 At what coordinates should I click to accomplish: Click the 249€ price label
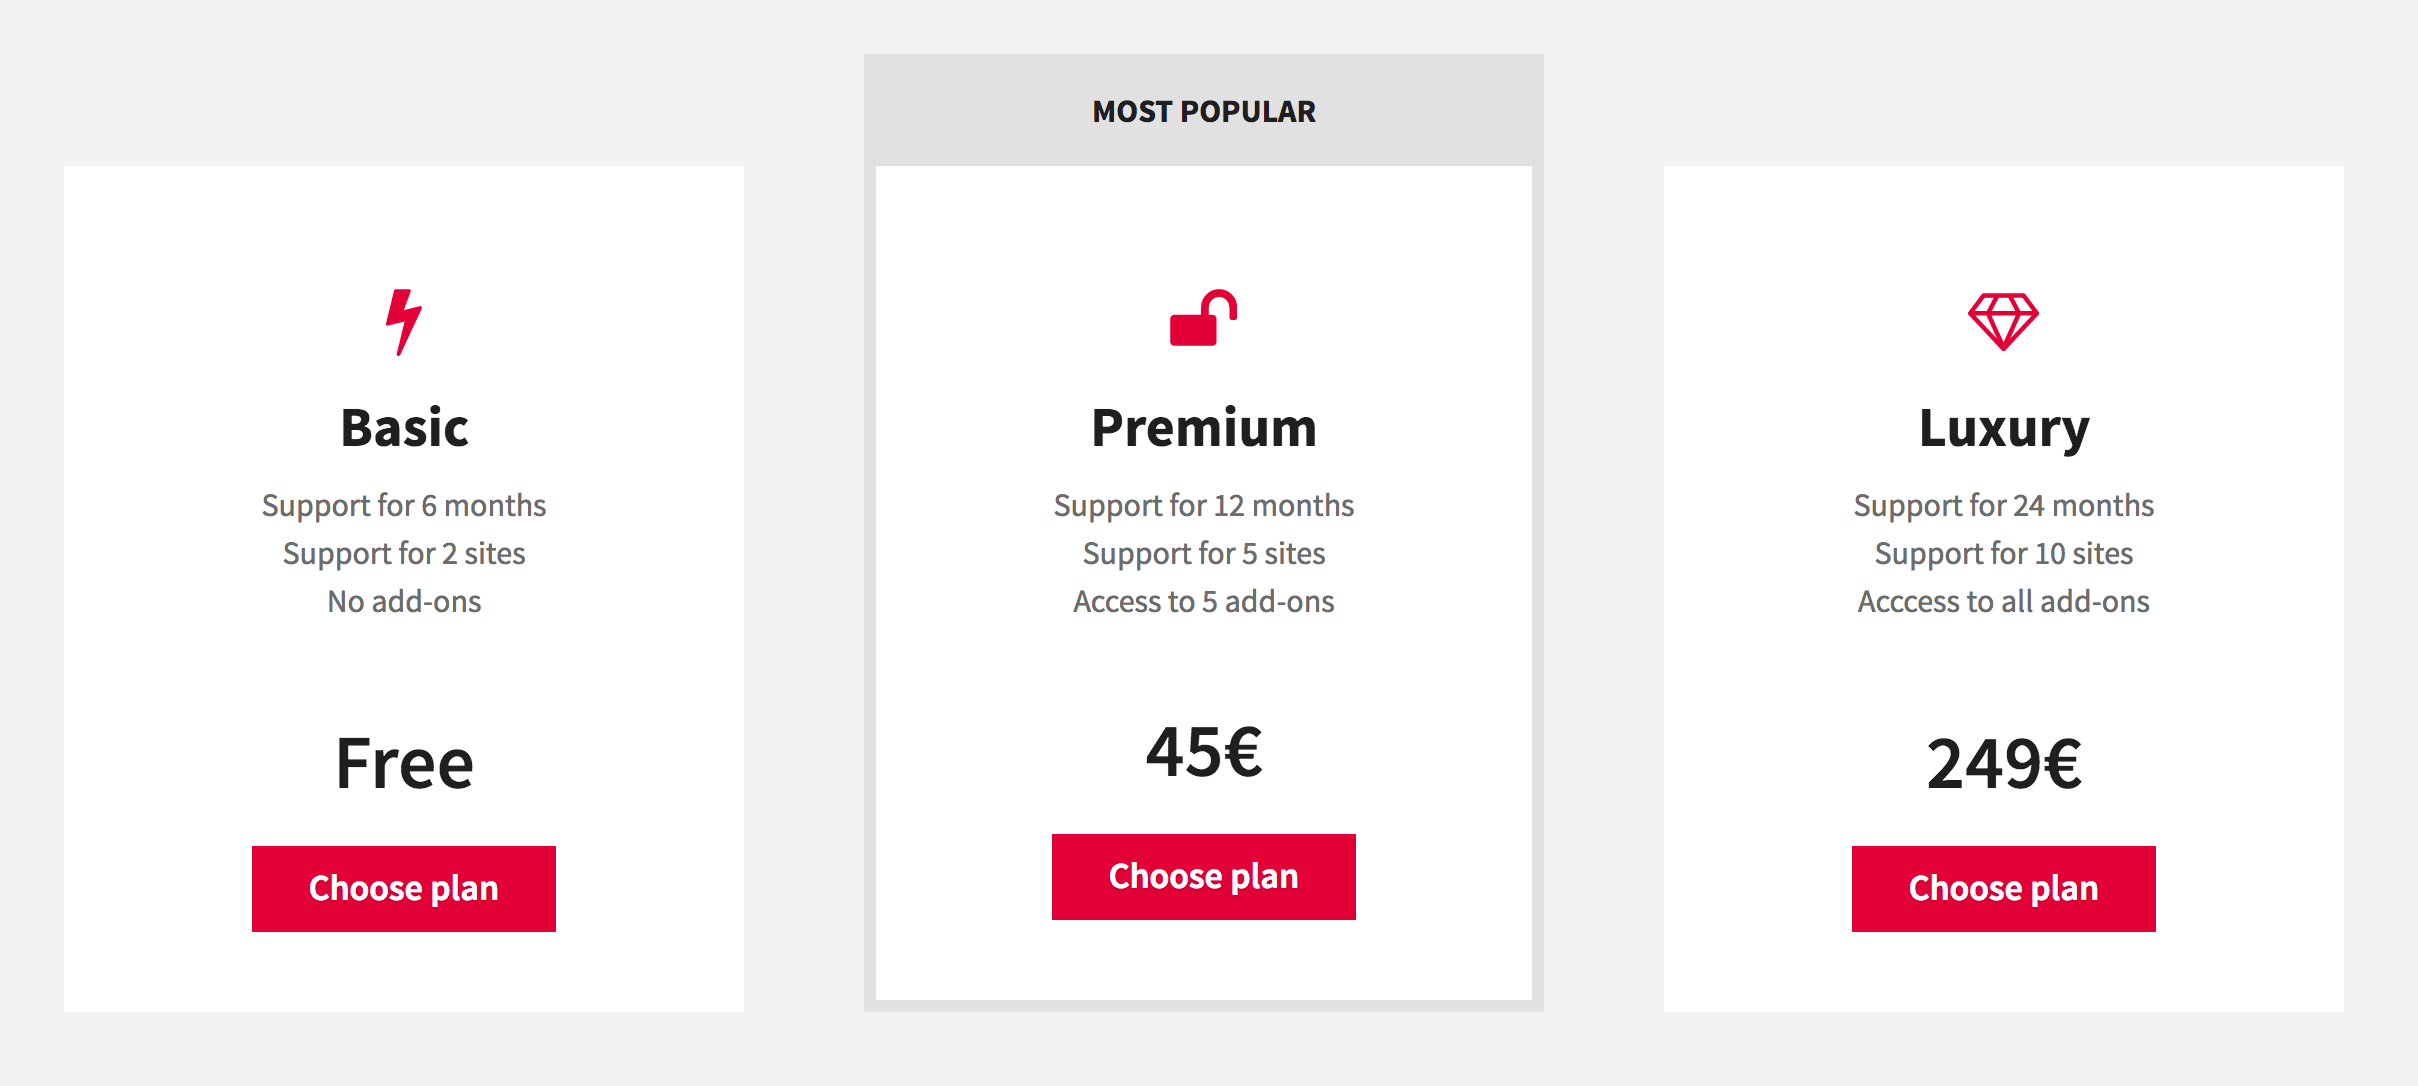tap(2004, 764)
